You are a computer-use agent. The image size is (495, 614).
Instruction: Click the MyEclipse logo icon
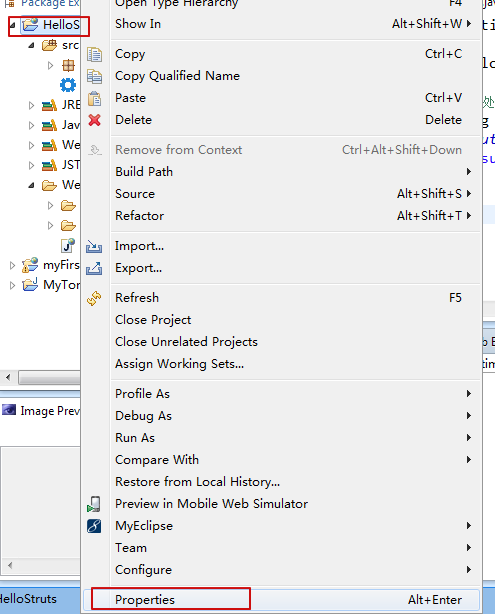[x=94, y=526]
